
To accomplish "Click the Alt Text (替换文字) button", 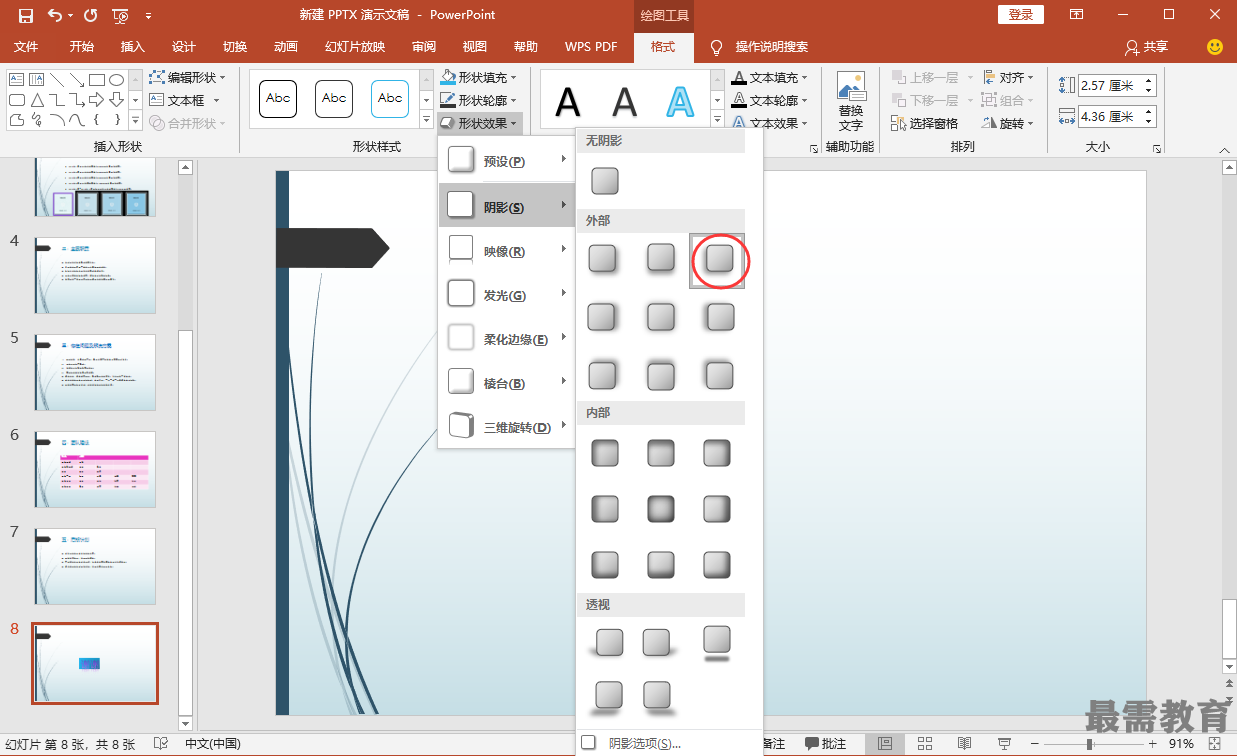I will pos(850,101).
